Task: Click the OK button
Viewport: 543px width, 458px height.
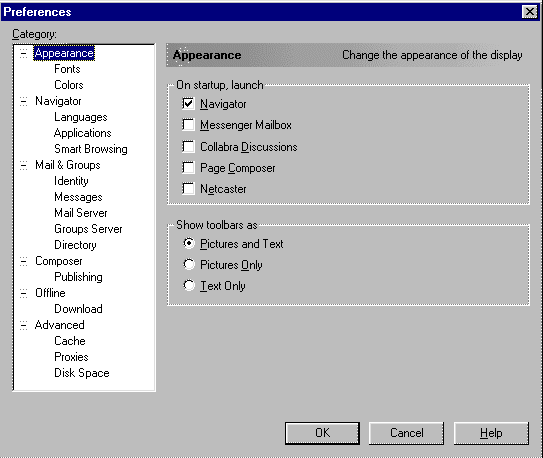Action: coord(322,433)
